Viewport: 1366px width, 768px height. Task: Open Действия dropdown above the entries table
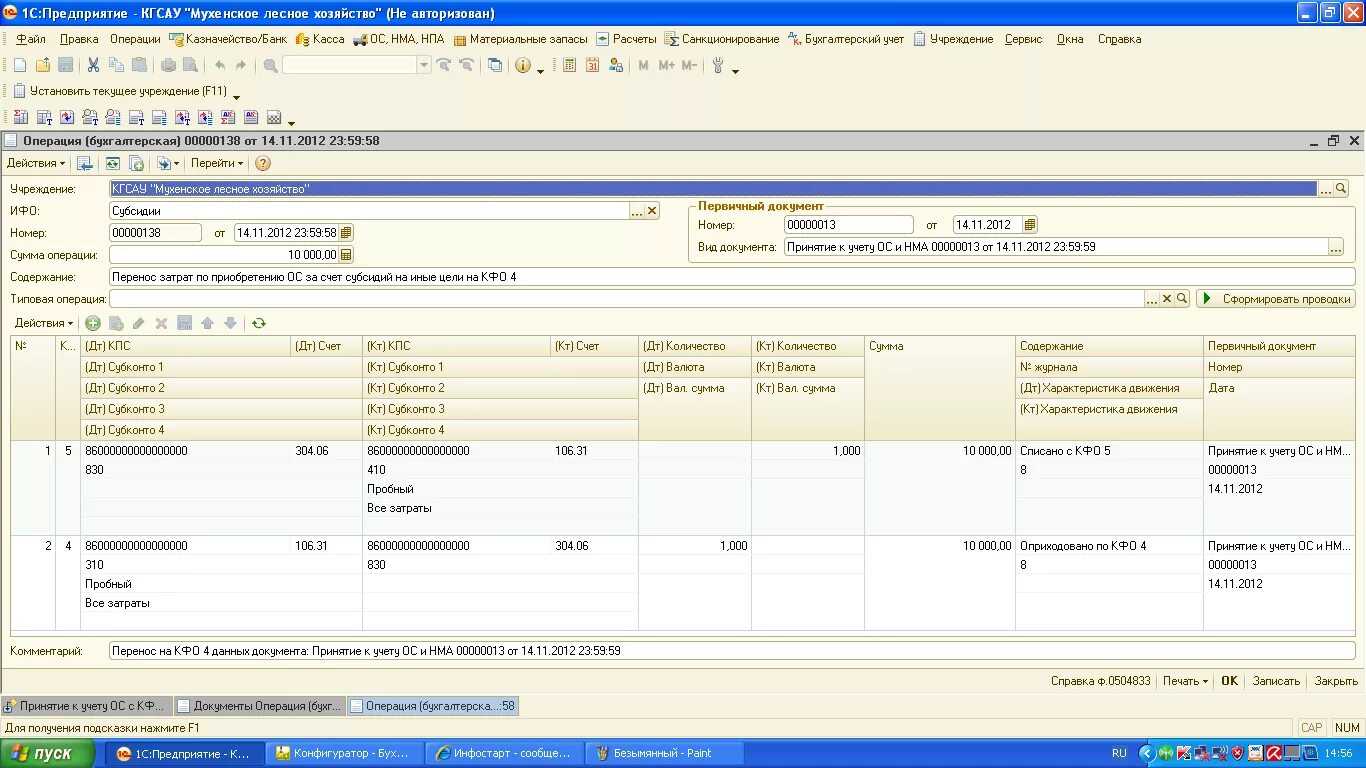pyautogui.click(x=44, y=323)
